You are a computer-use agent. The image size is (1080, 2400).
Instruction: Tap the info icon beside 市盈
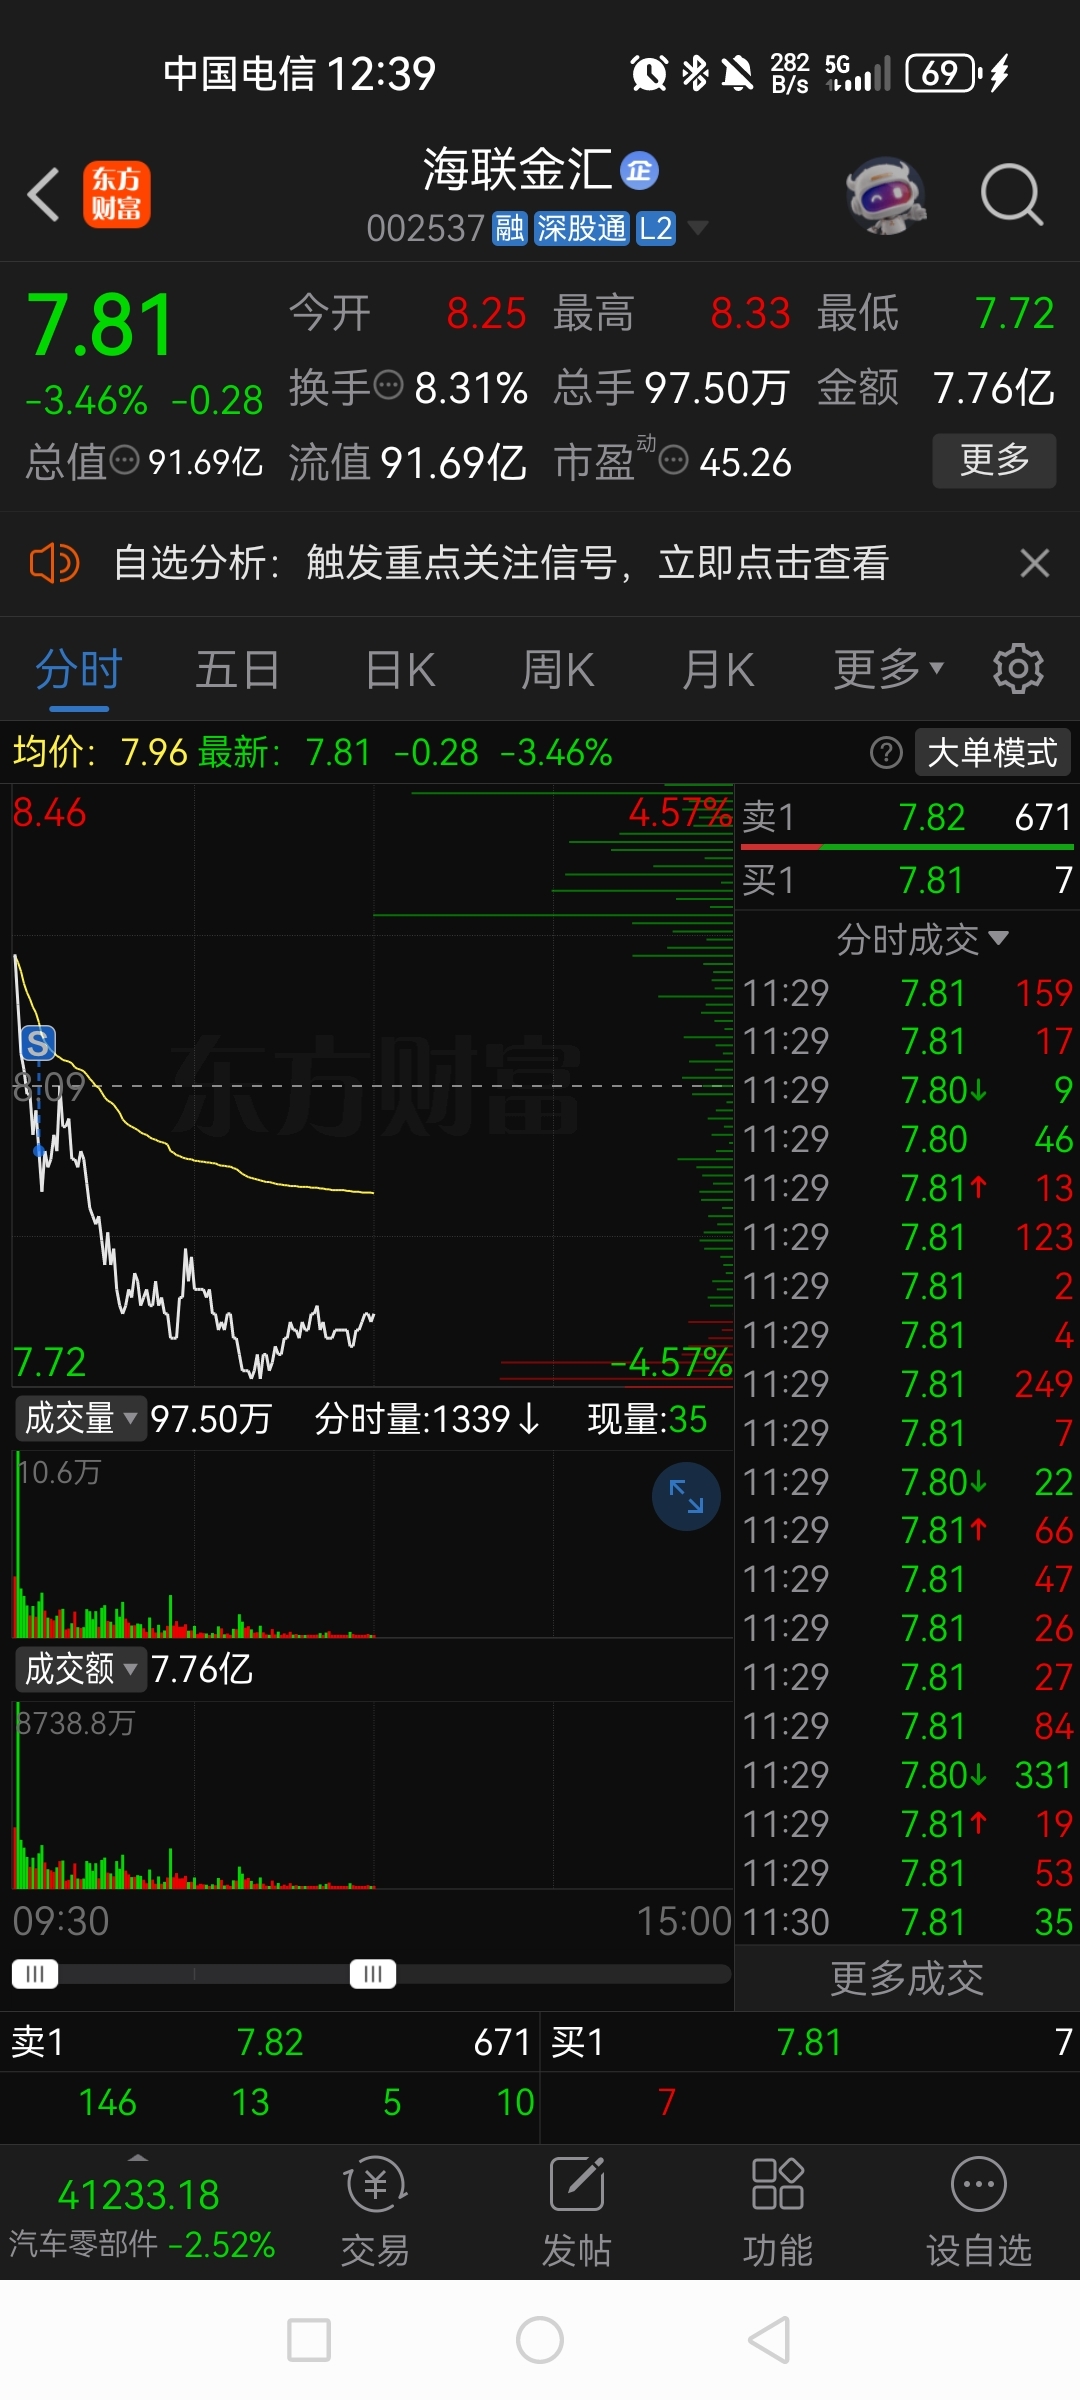[x=674, y=461]
